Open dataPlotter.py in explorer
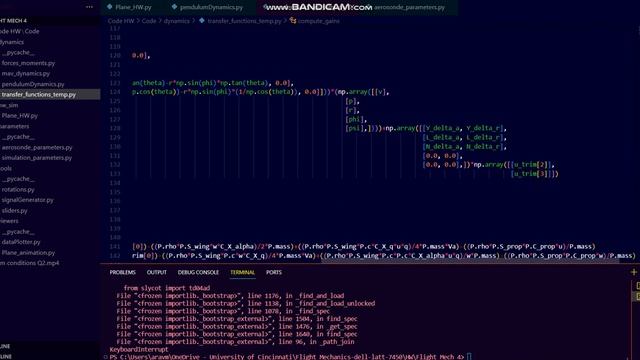The image size is (640, 360). [21, 242]
